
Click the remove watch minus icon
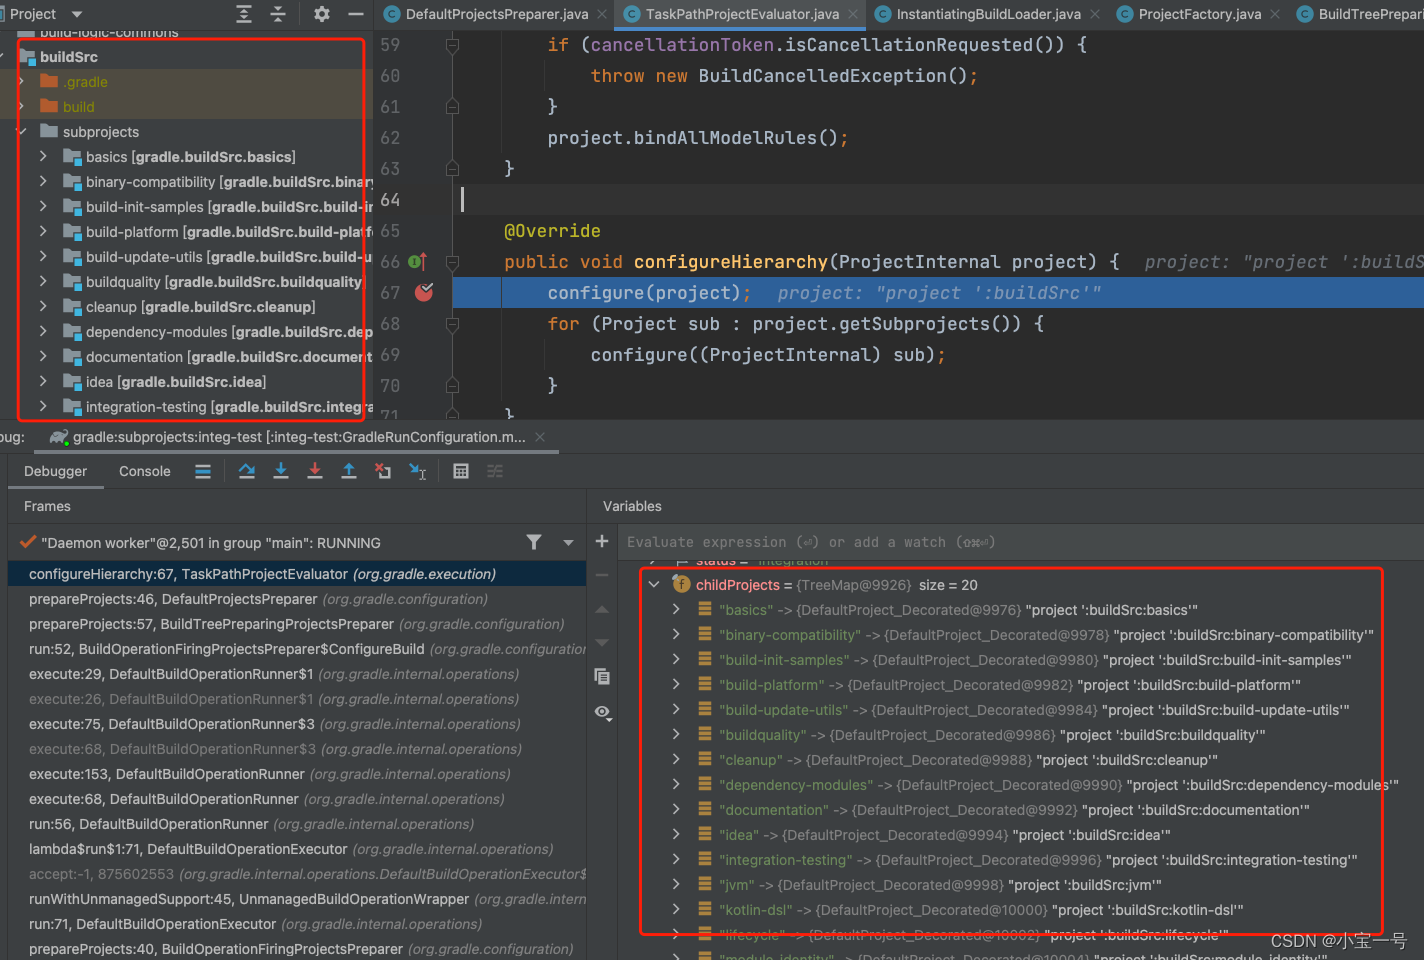[602, 575]
